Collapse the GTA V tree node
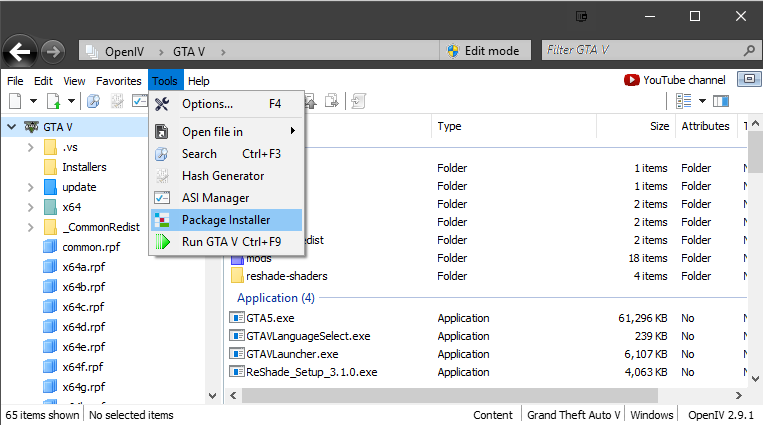This screenshot has width=763, height=425. point(12,127)
